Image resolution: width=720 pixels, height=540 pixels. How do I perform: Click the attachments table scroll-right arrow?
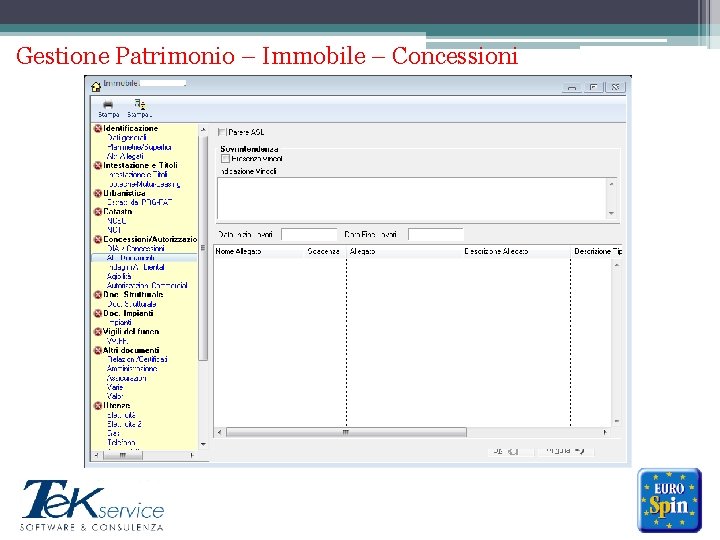coord(605,432)
